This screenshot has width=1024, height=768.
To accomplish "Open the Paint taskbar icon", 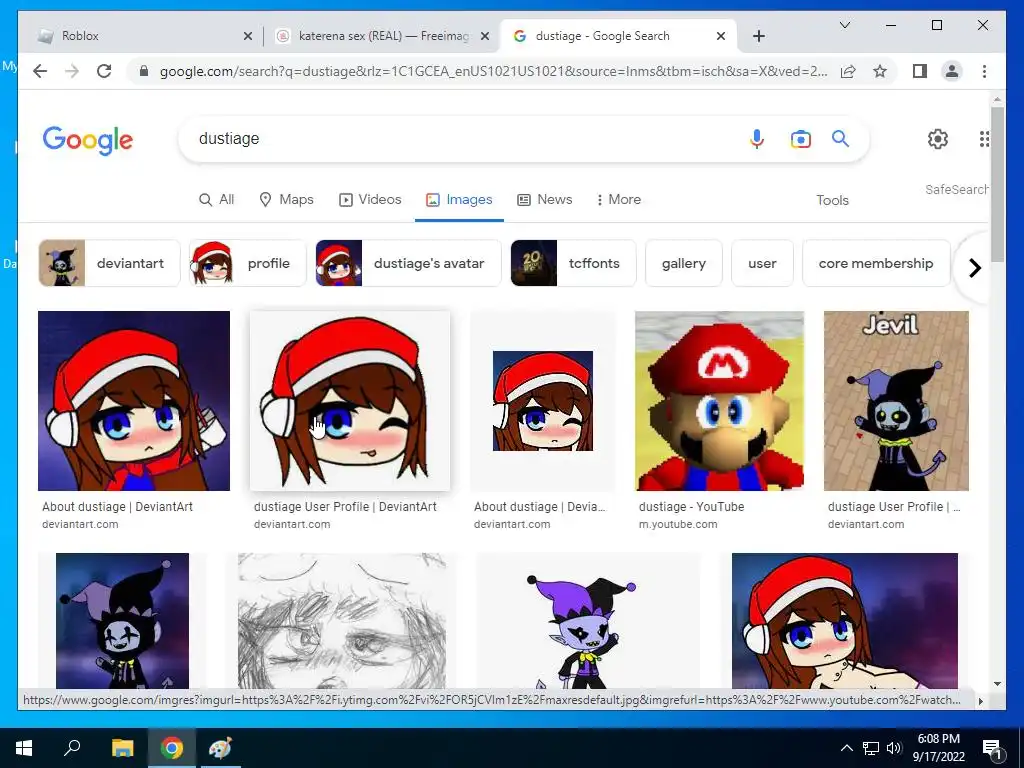I will [x=220, y=748].
